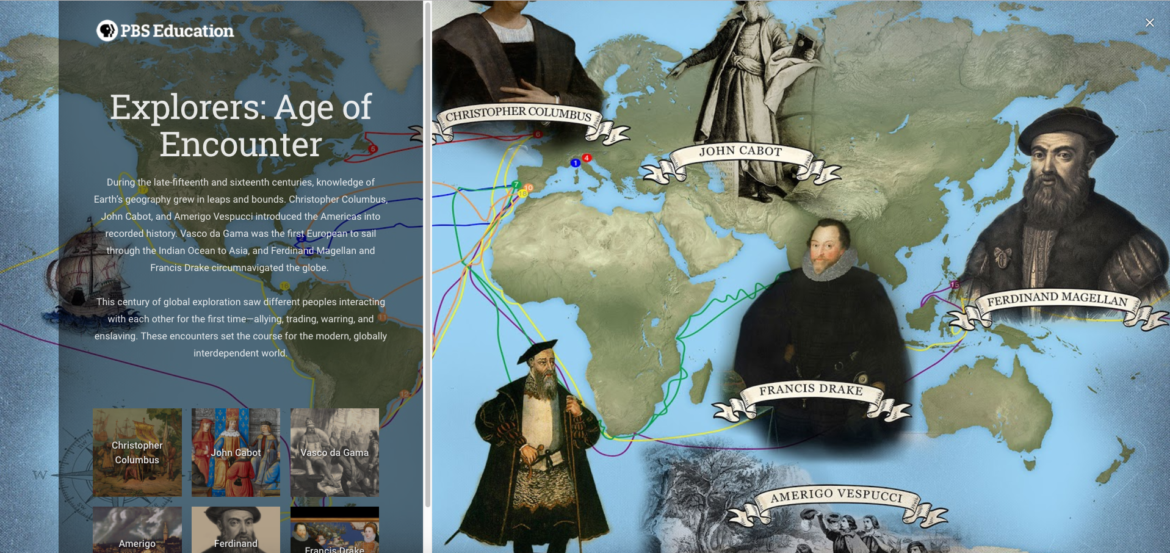Open the Francis Drake thumbnail card
This screenshot has width=1170, height=553.
tap(334, 530)
